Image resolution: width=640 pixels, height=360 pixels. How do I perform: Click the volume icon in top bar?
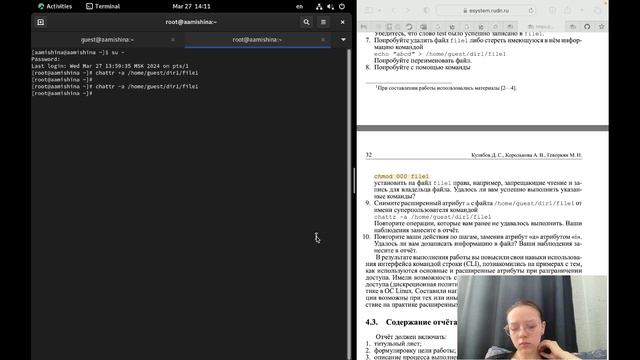pos(330,6)
